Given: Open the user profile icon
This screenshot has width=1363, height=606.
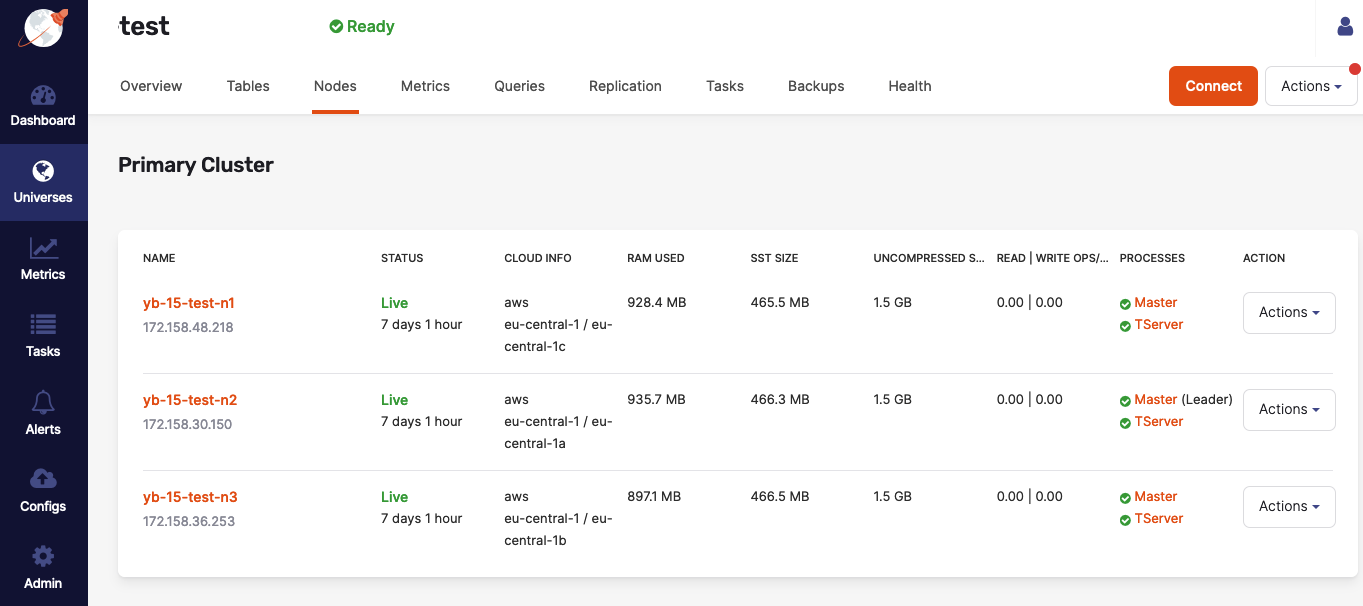Looking at the screenshot, I should point(1345,26).
